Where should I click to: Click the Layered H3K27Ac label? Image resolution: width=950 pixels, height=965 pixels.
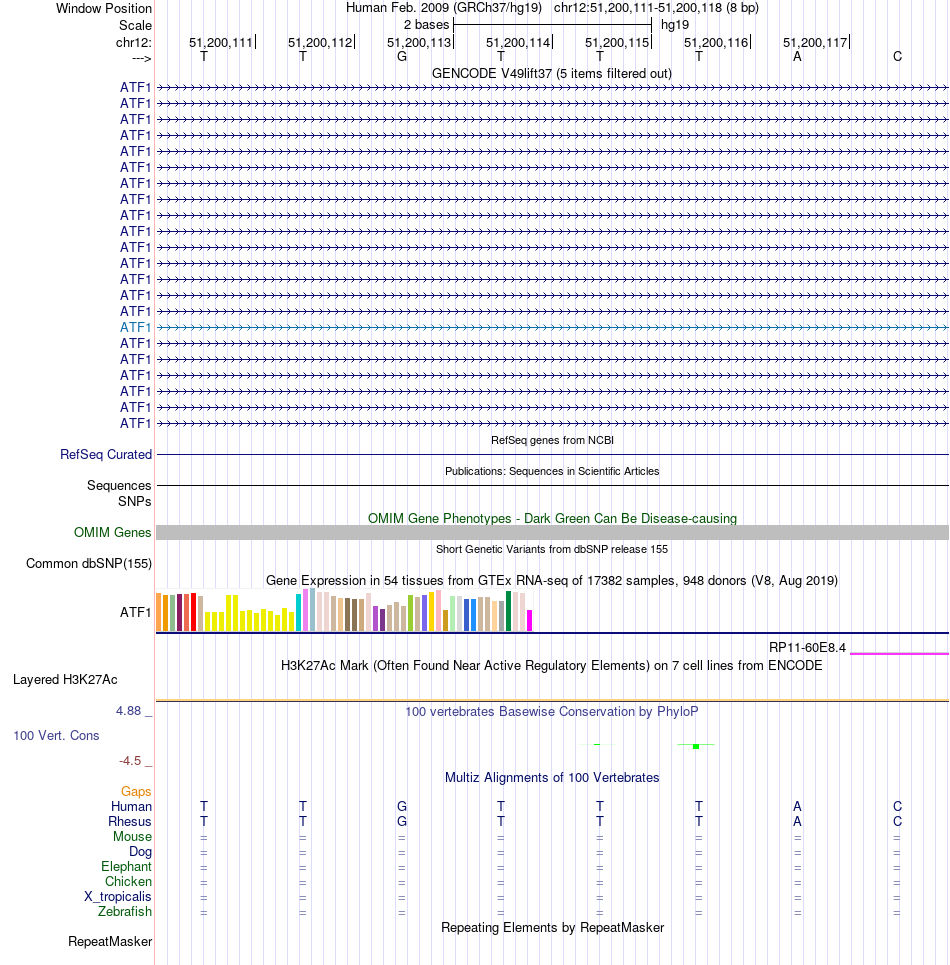point(65,679)
